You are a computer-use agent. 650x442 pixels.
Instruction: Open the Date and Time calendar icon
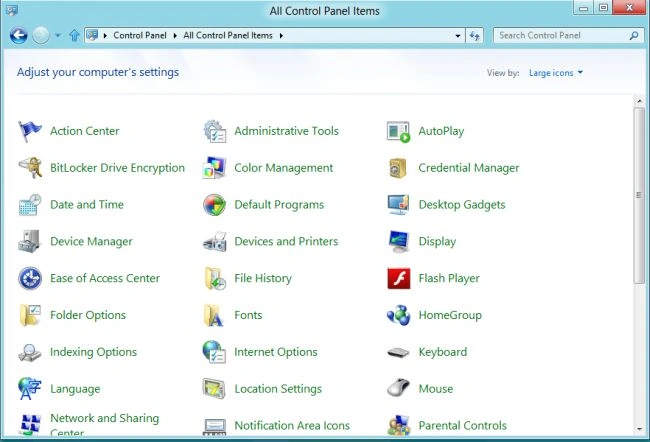click(x=30, y=205)
